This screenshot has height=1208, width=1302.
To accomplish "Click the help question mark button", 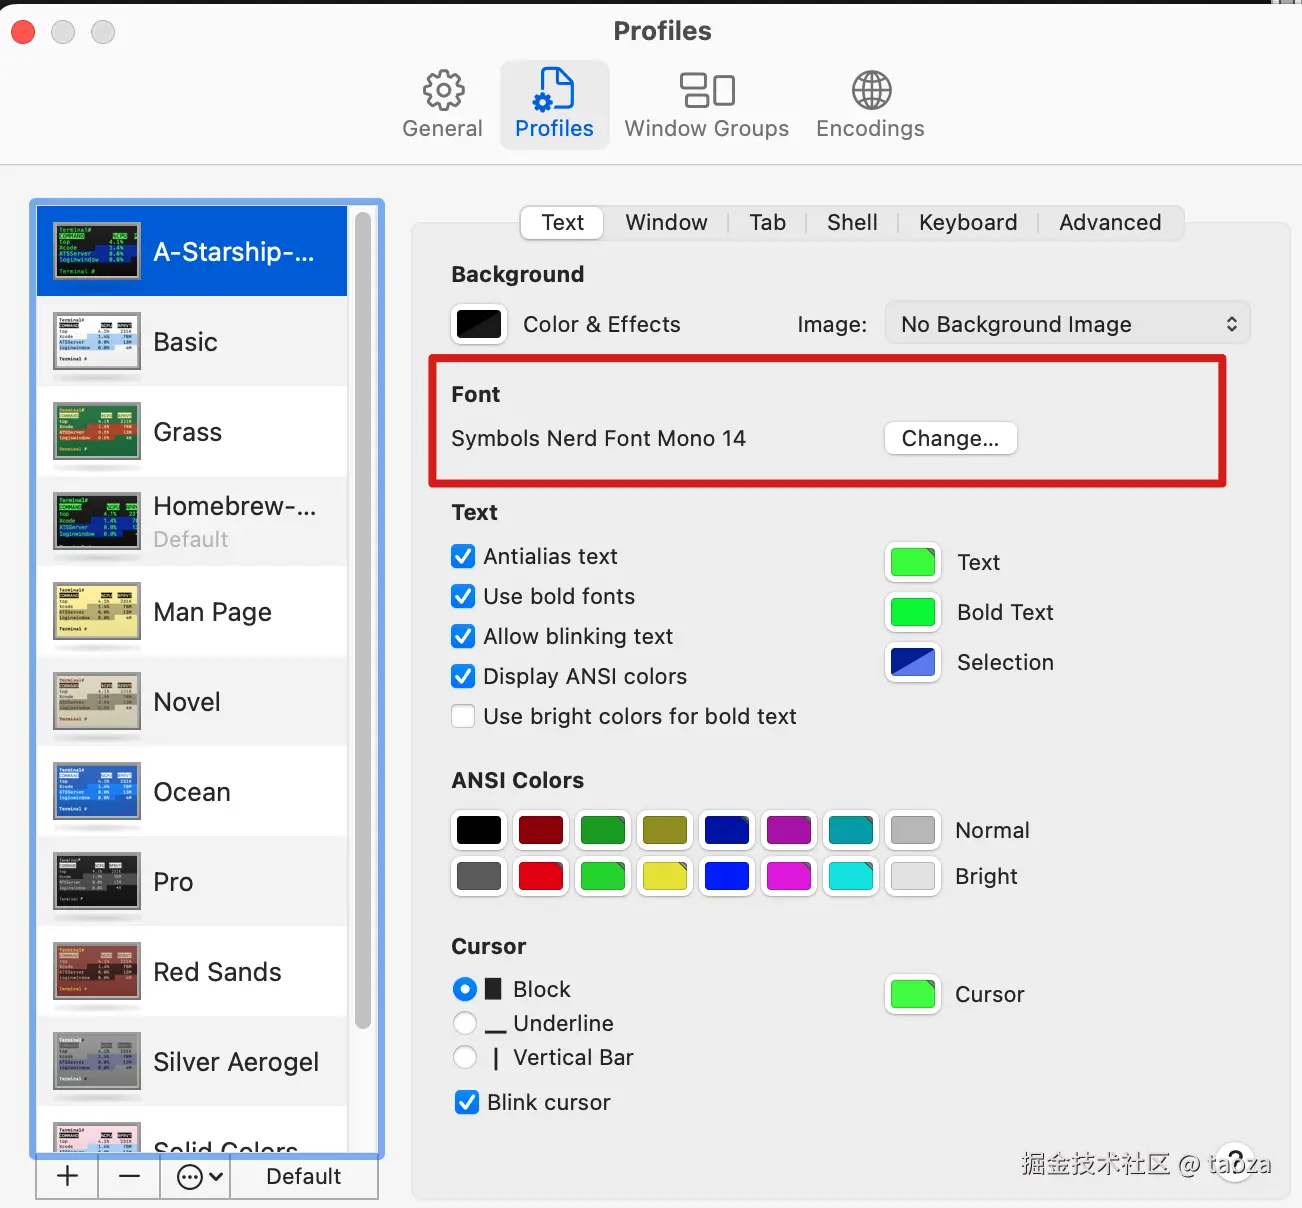I will [x=1236, y=1162].
